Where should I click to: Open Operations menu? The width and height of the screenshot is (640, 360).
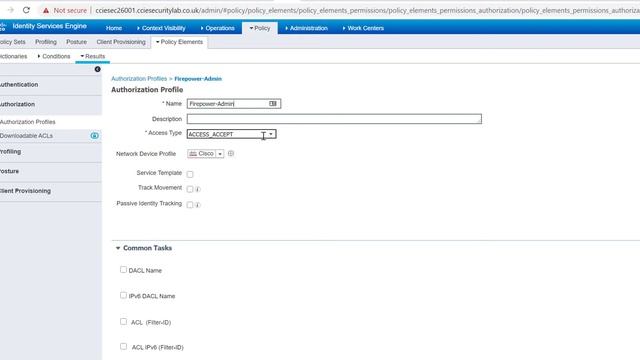[x=218, y=28]
